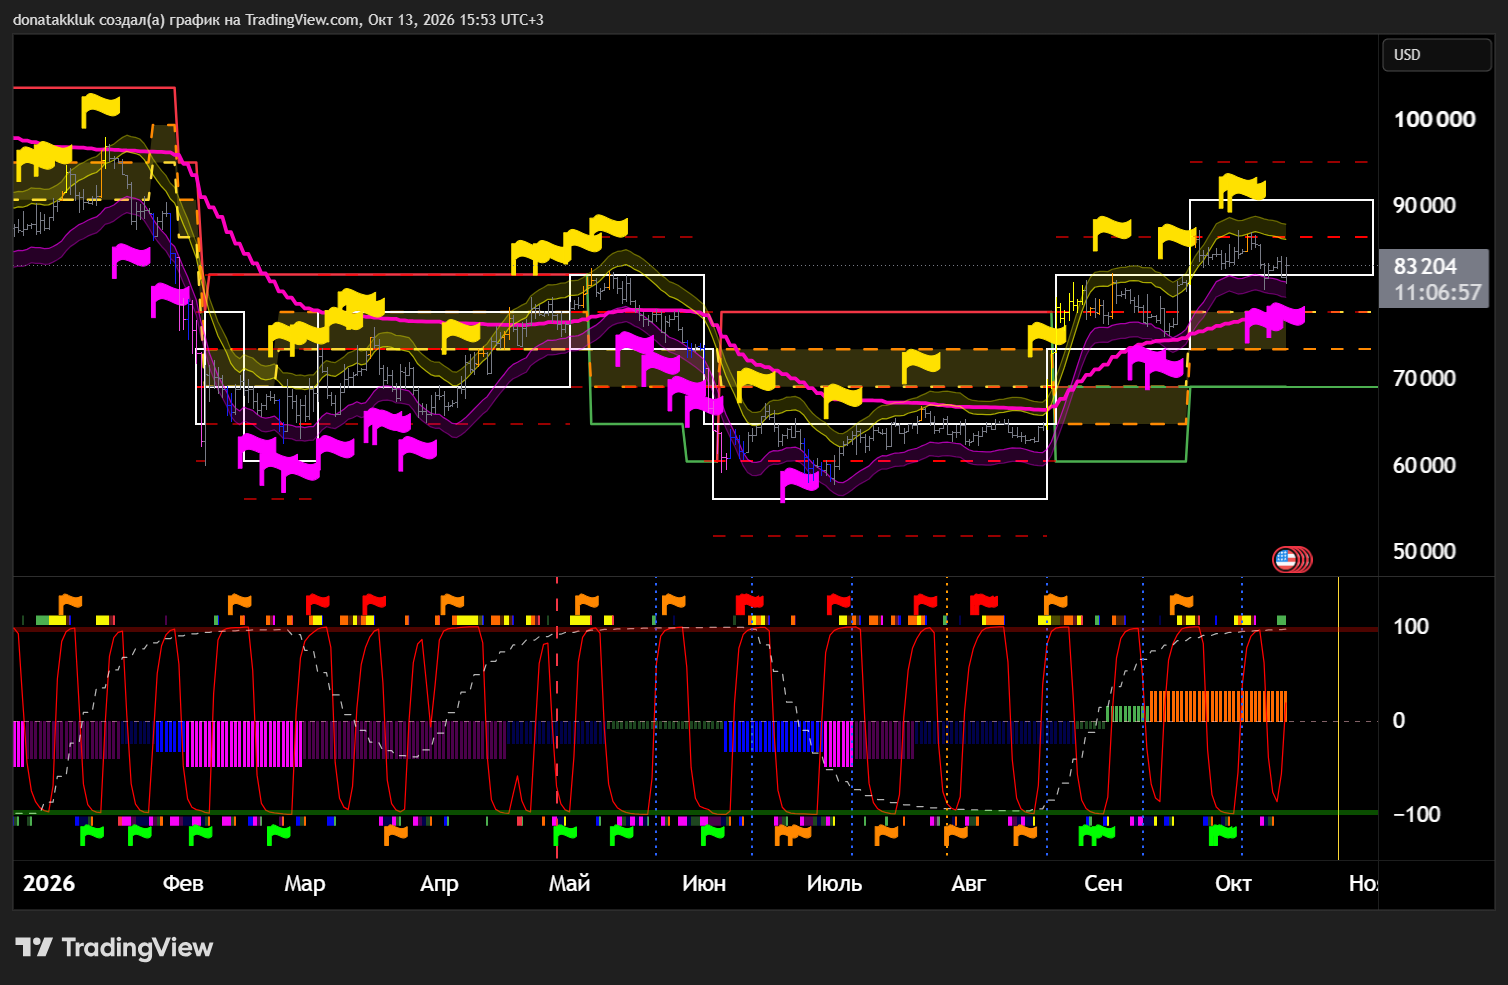
Task: Click the red dashed vertical line before Май
Action: click(557, 718)
